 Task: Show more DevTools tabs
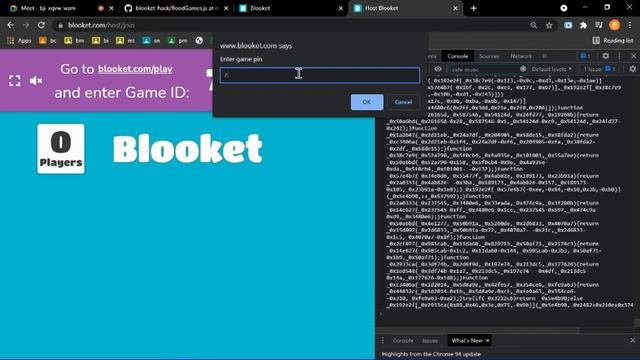pos(544,56)
